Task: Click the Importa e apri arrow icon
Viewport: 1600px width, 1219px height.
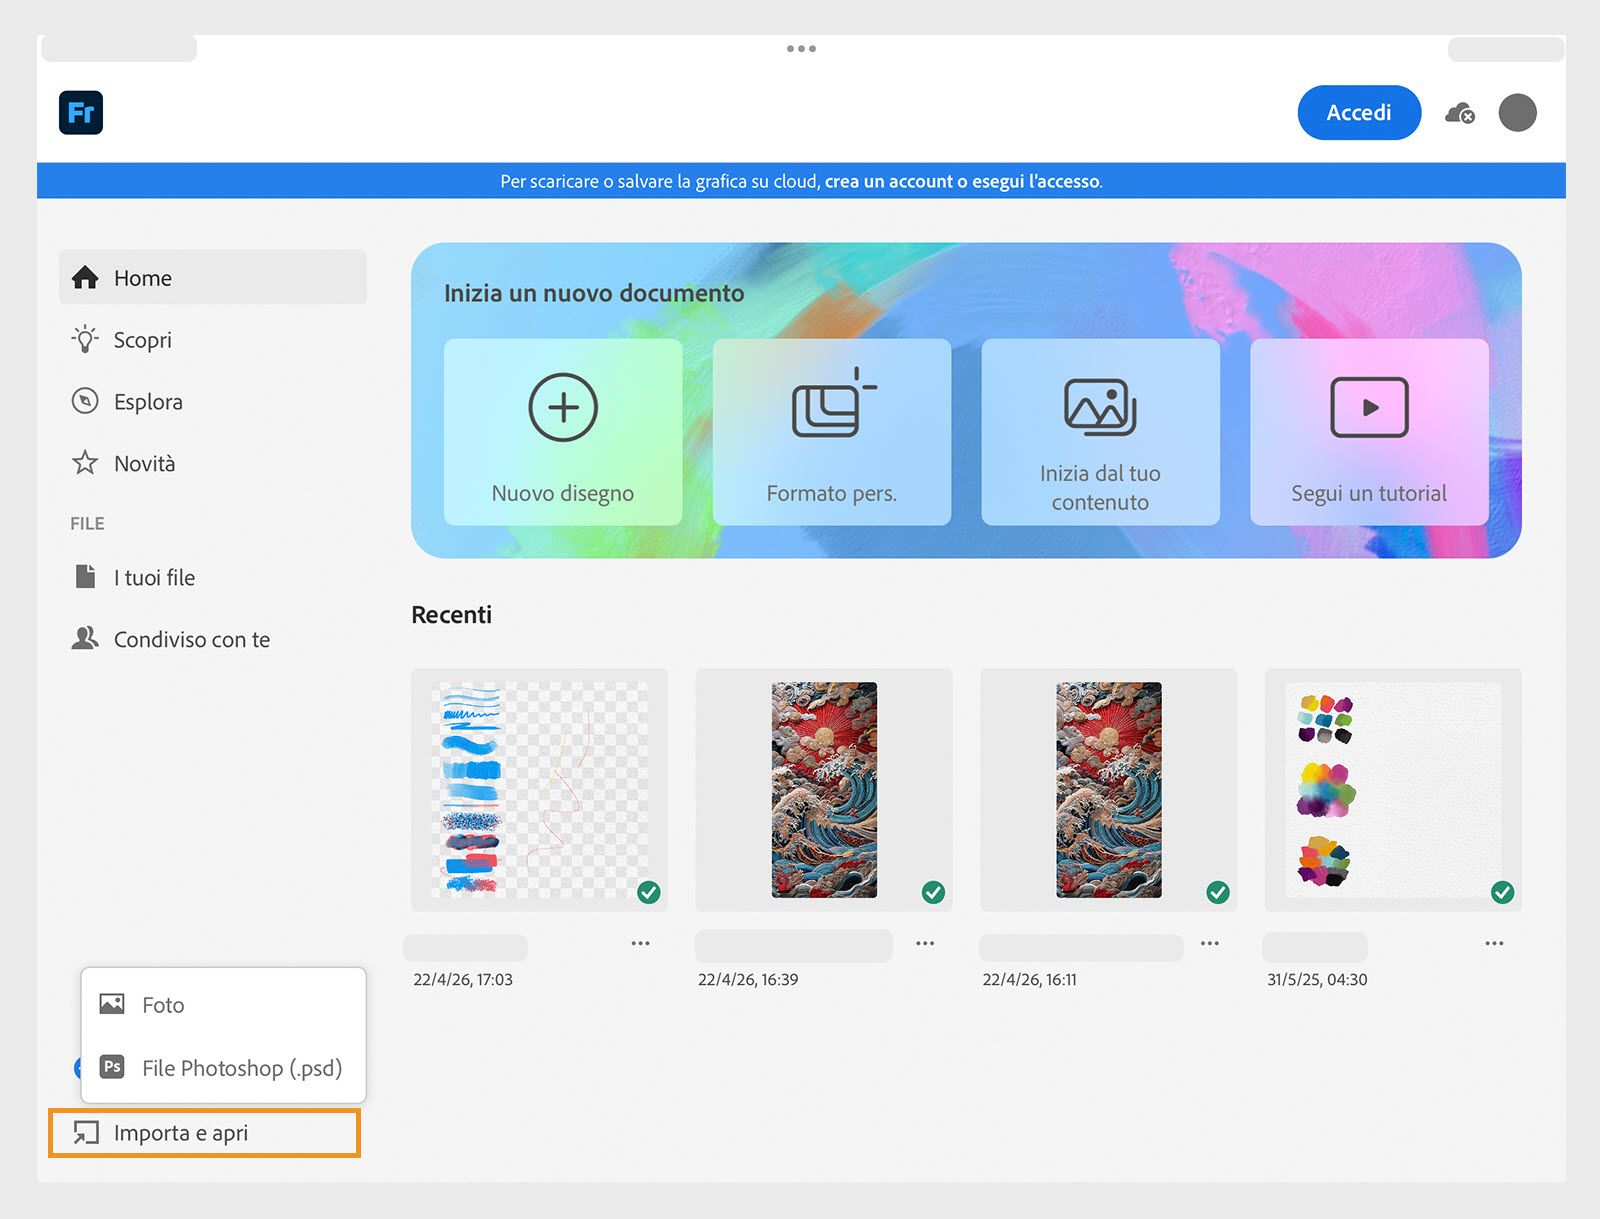Action: (x=86, y=1133)
